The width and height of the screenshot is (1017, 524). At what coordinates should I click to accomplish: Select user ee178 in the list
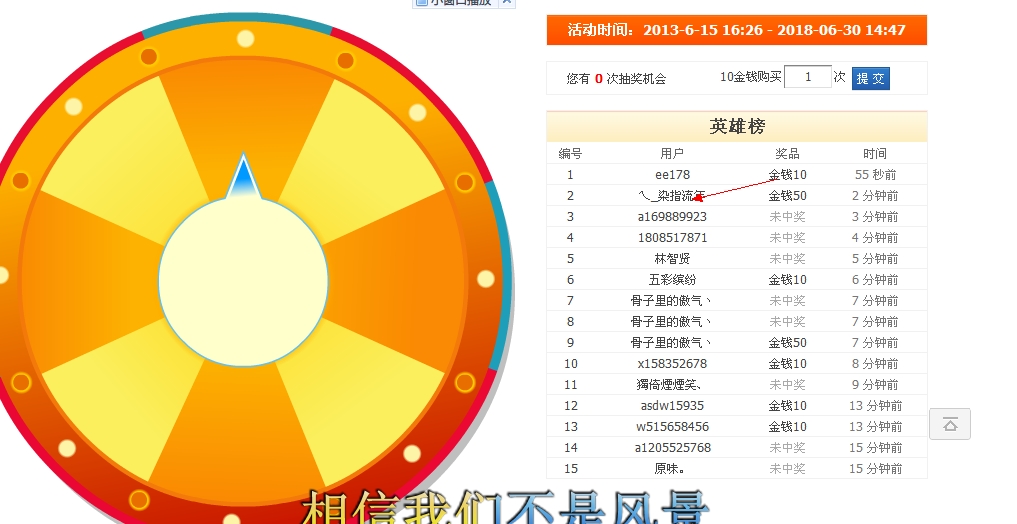672,174
